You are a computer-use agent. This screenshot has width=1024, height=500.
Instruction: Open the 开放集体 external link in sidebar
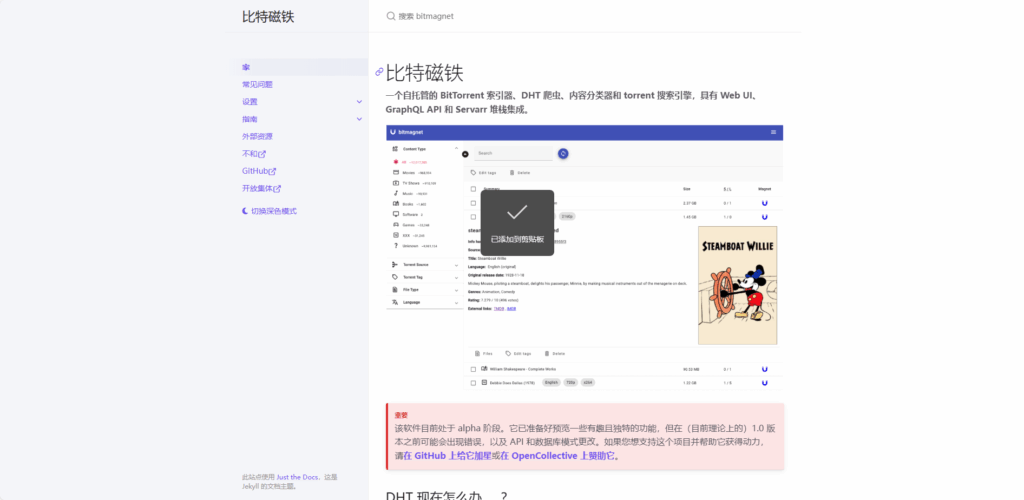point(261,189)
